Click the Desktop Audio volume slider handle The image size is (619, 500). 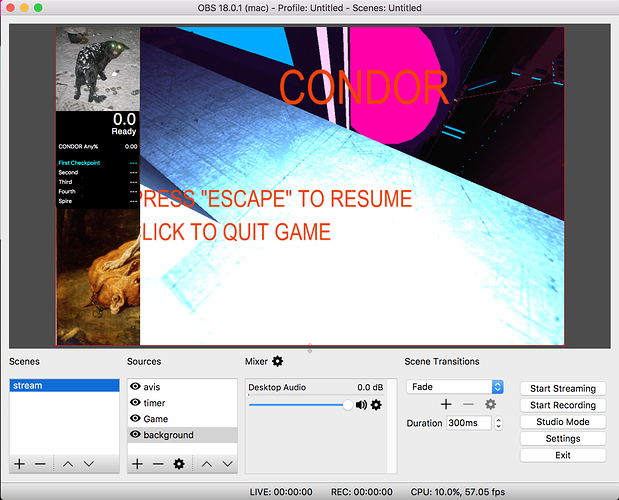coord(347,405)
